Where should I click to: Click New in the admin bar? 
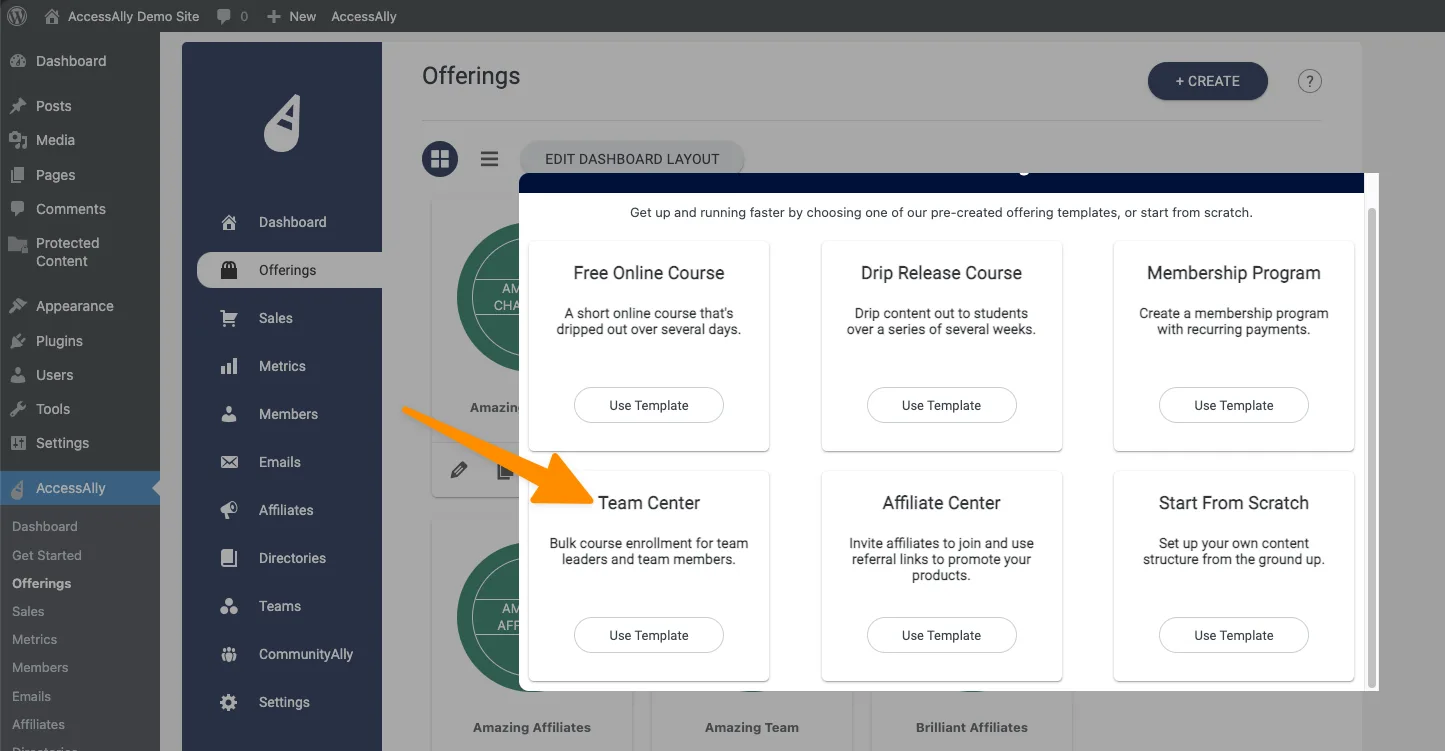click(290, 15)
